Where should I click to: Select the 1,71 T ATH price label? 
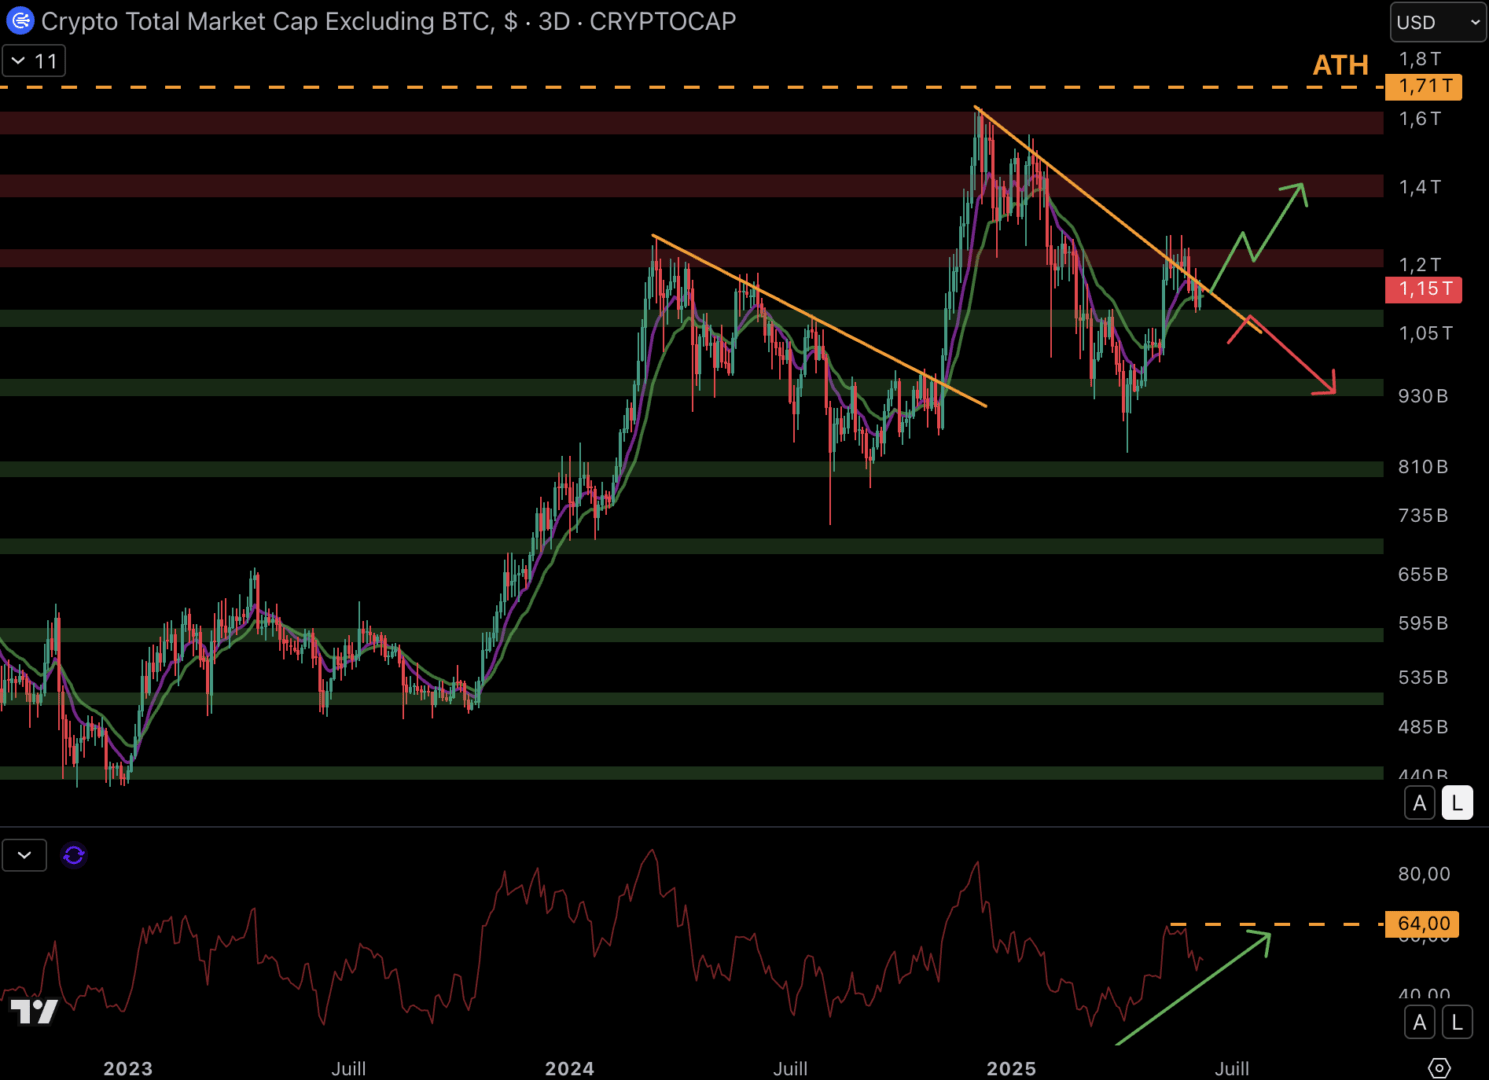1424,87
